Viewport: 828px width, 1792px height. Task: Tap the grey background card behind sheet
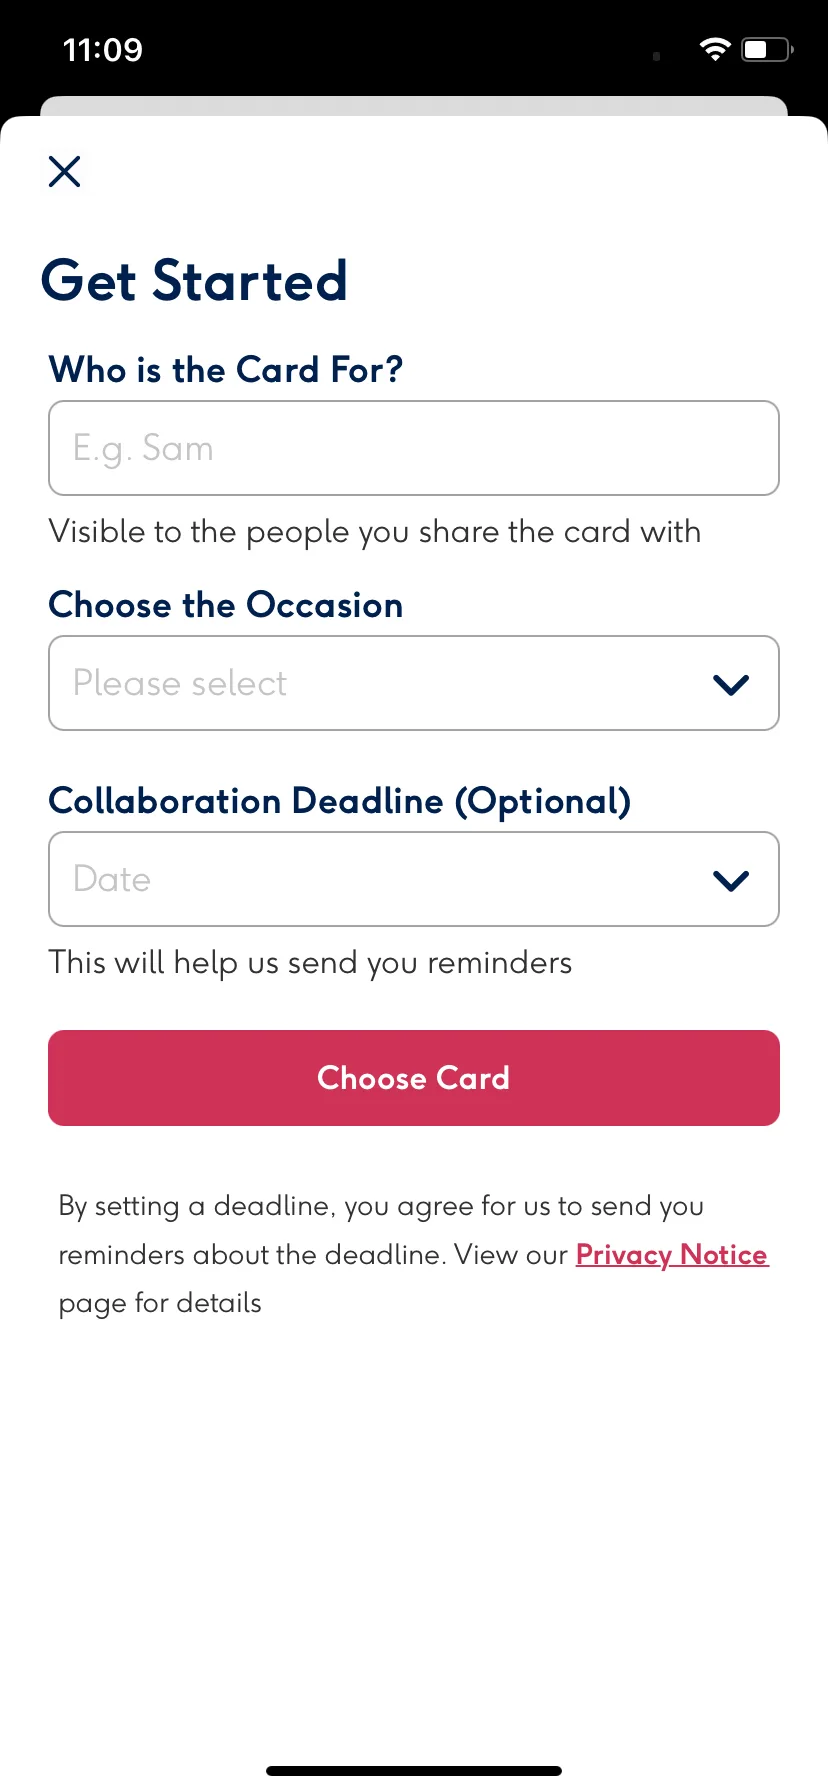click(x=414, y=106)
